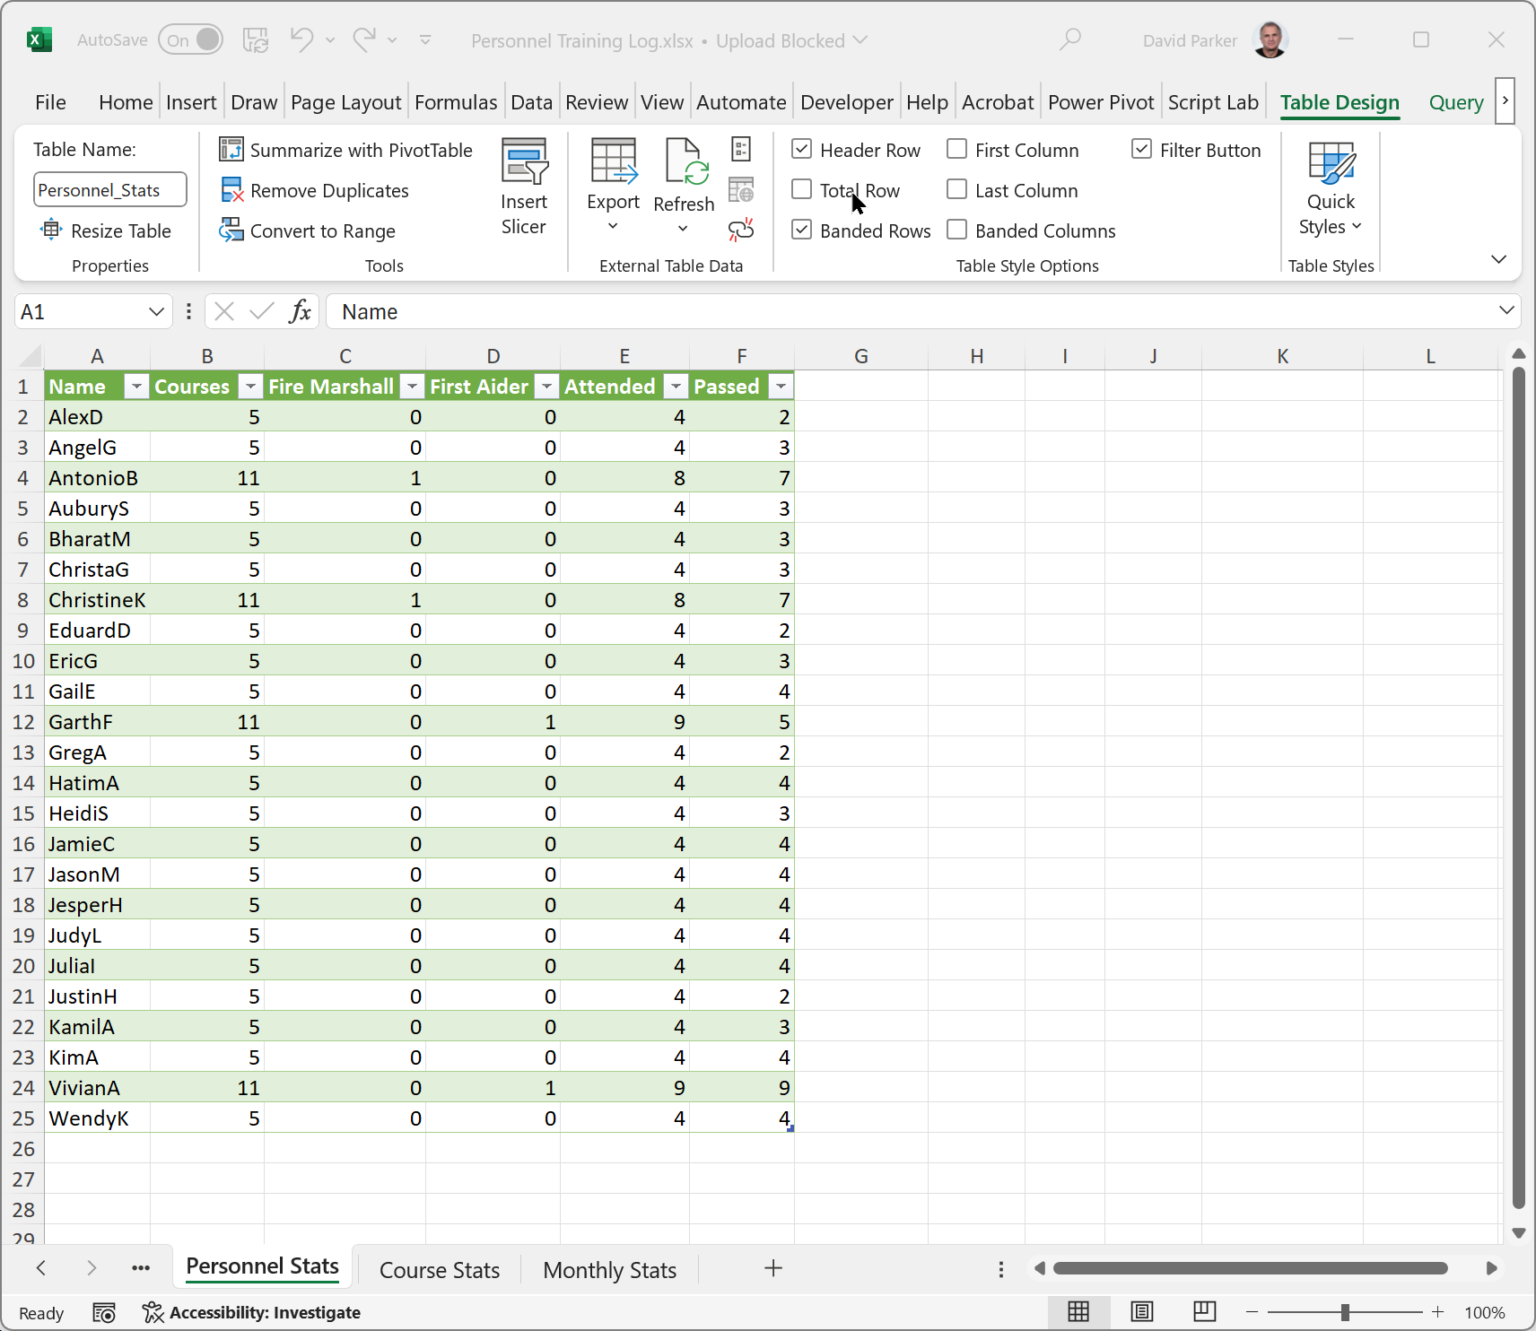The image size is (1536, 1331).
Task: Click the Insert Function fx icon
Action: pos(300,312)
